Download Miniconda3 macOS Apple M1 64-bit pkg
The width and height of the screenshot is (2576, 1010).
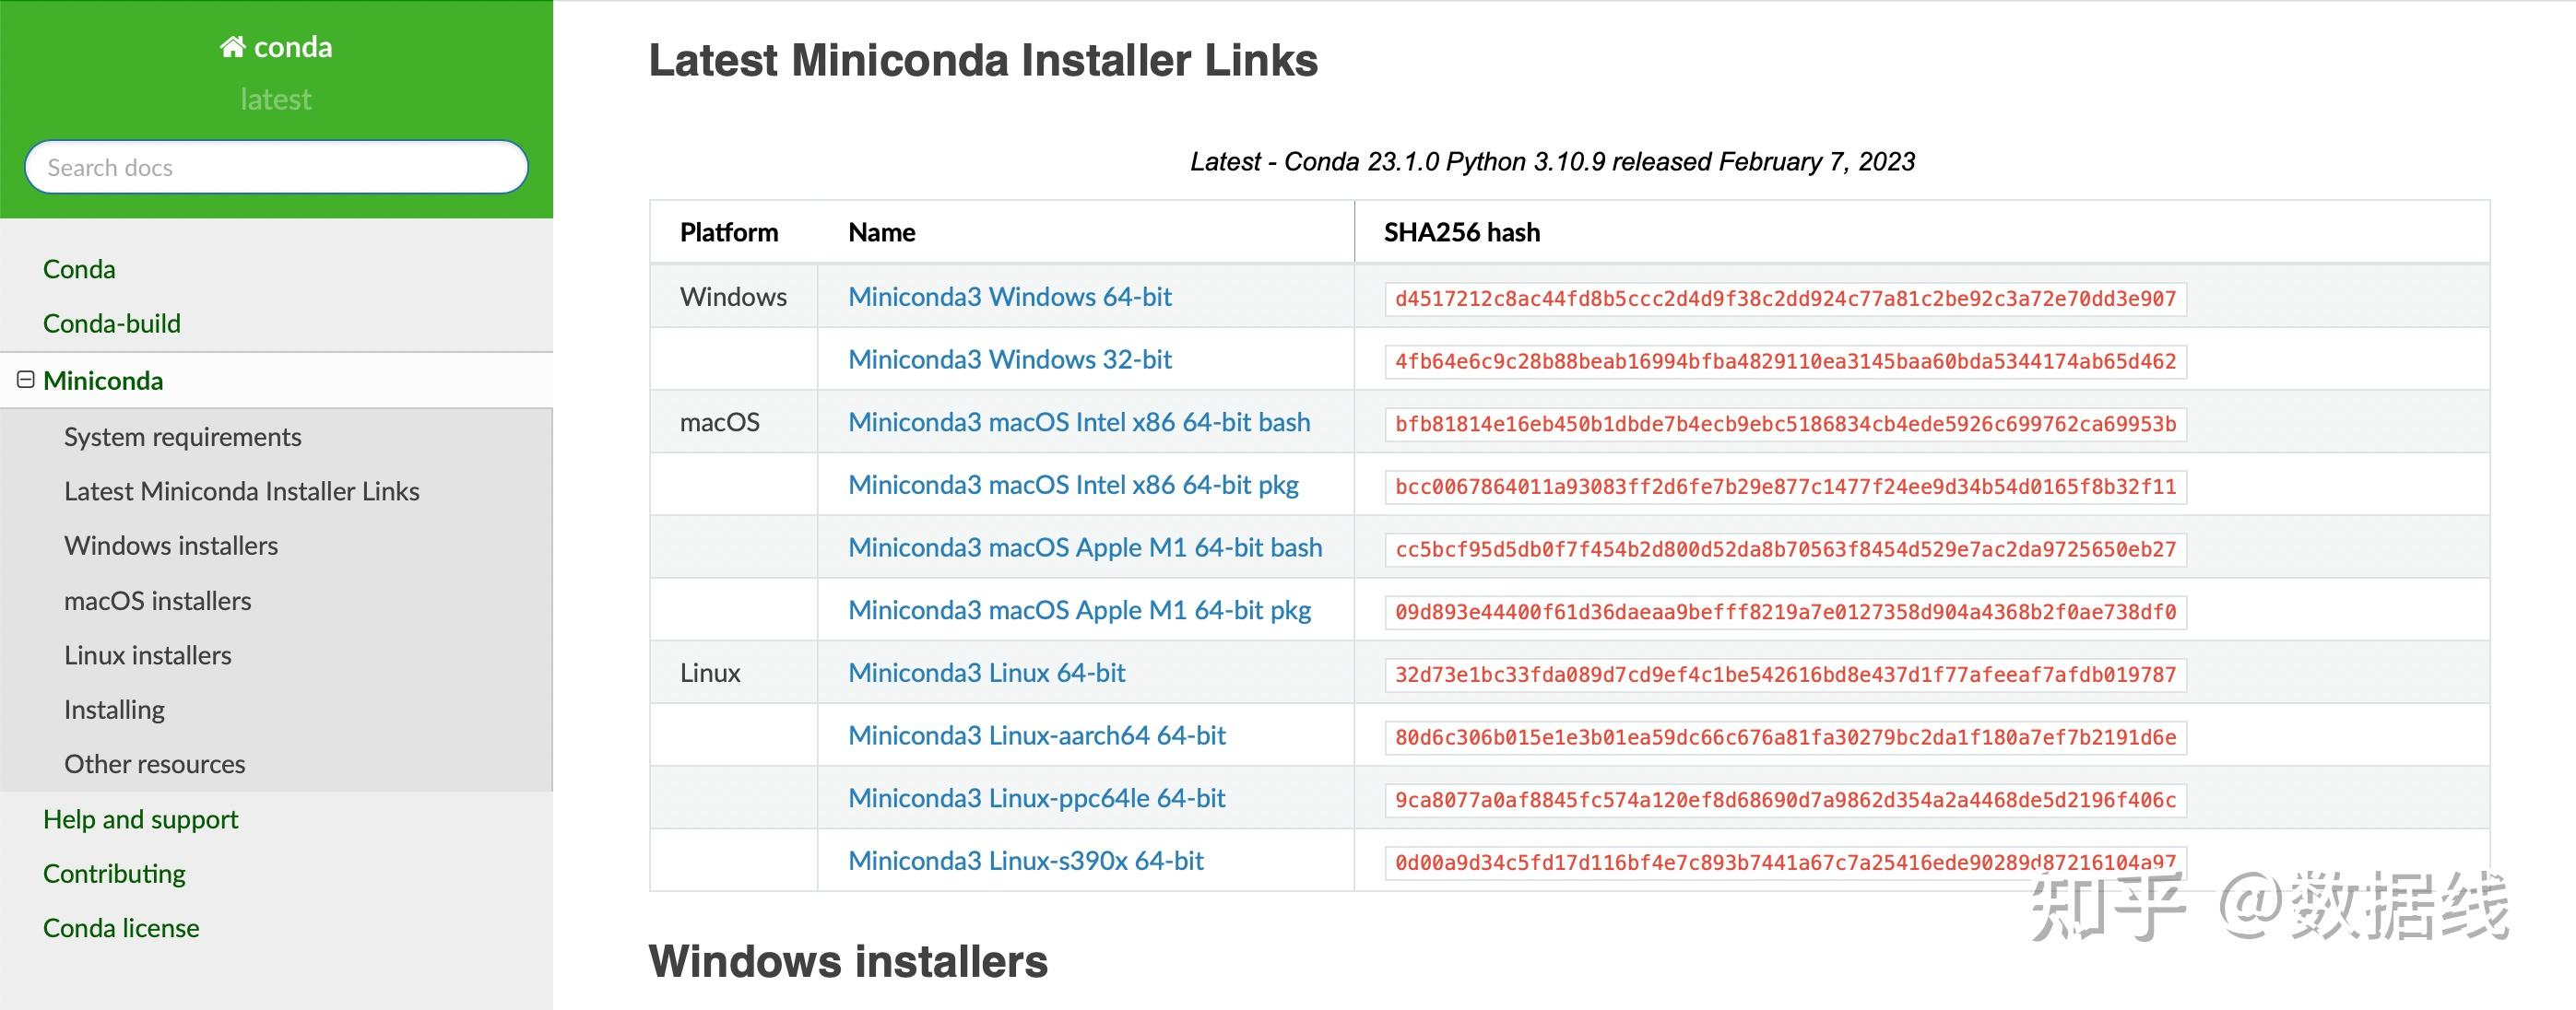pos(1079,610)
